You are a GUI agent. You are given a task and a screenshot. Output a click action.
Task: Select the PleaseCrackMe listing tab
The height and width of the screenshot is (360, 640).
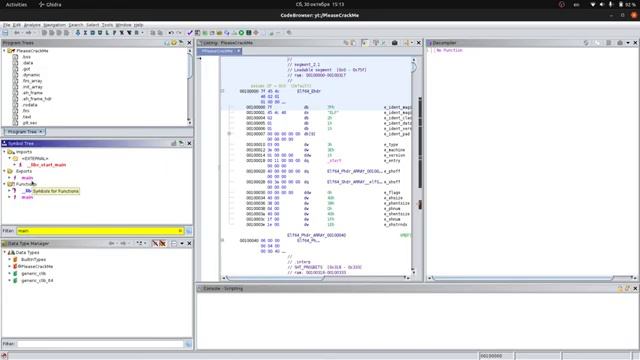click(219, 51)
